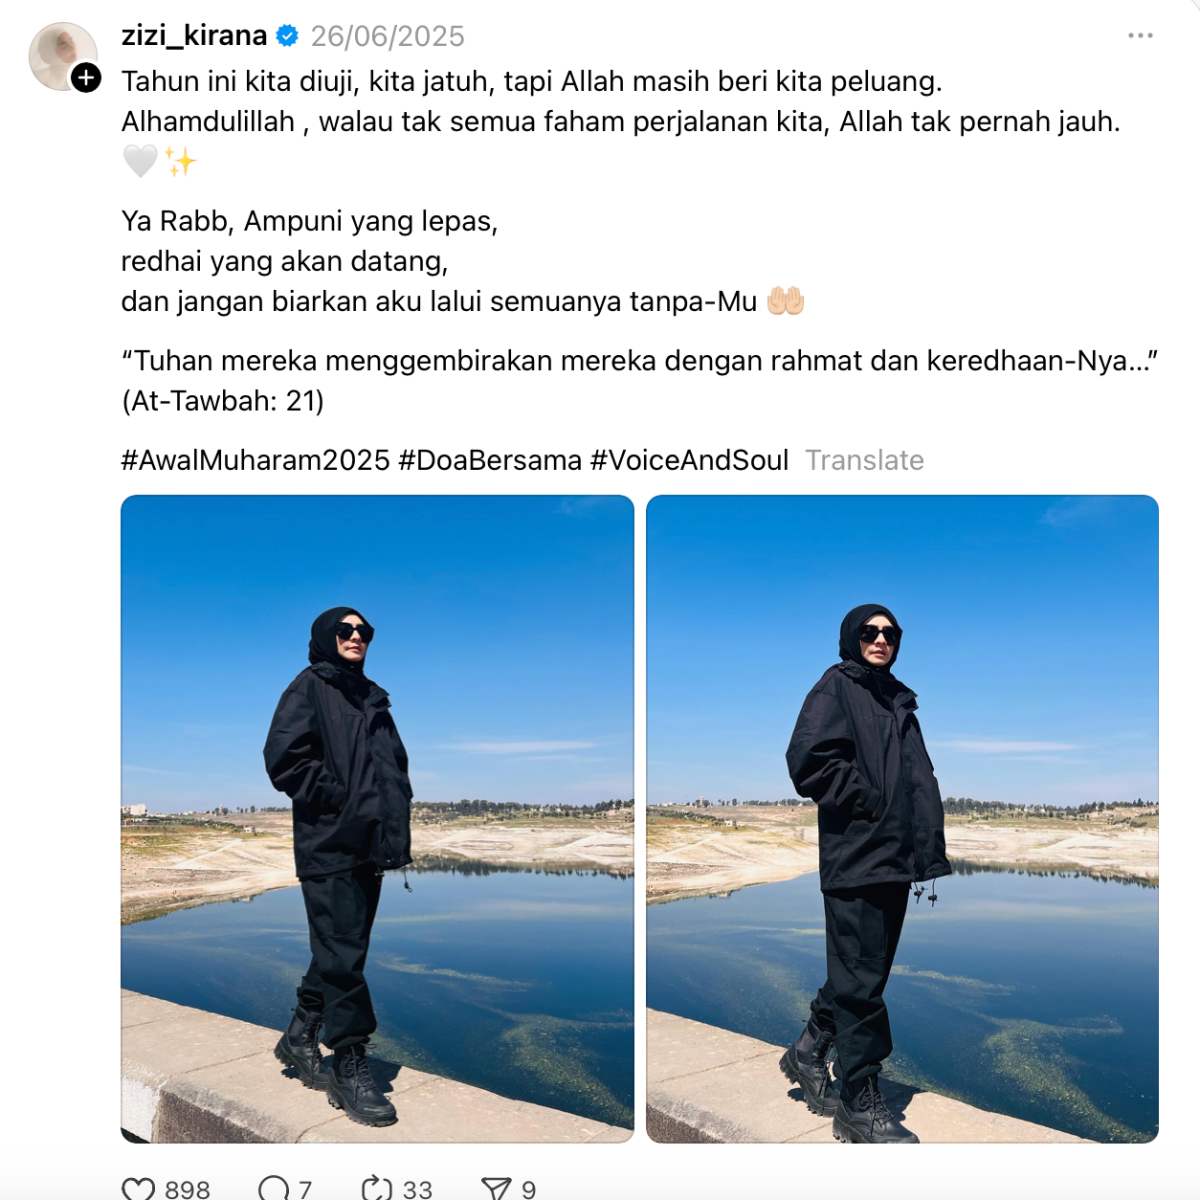Screen dimensions: 1200x1200
Task: Open the #AwalMuharam2025 hashtag
Action: point(255,460)
